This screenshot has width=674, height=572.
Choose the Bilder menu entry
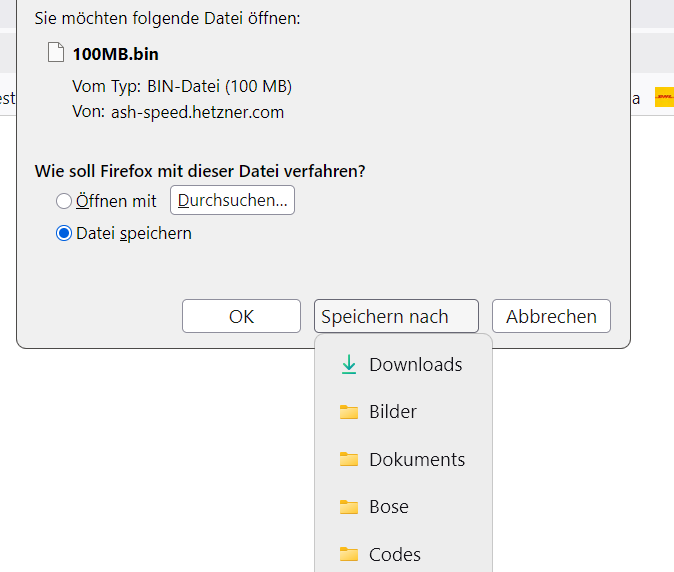pyautogui.click(x=393, y=412)
